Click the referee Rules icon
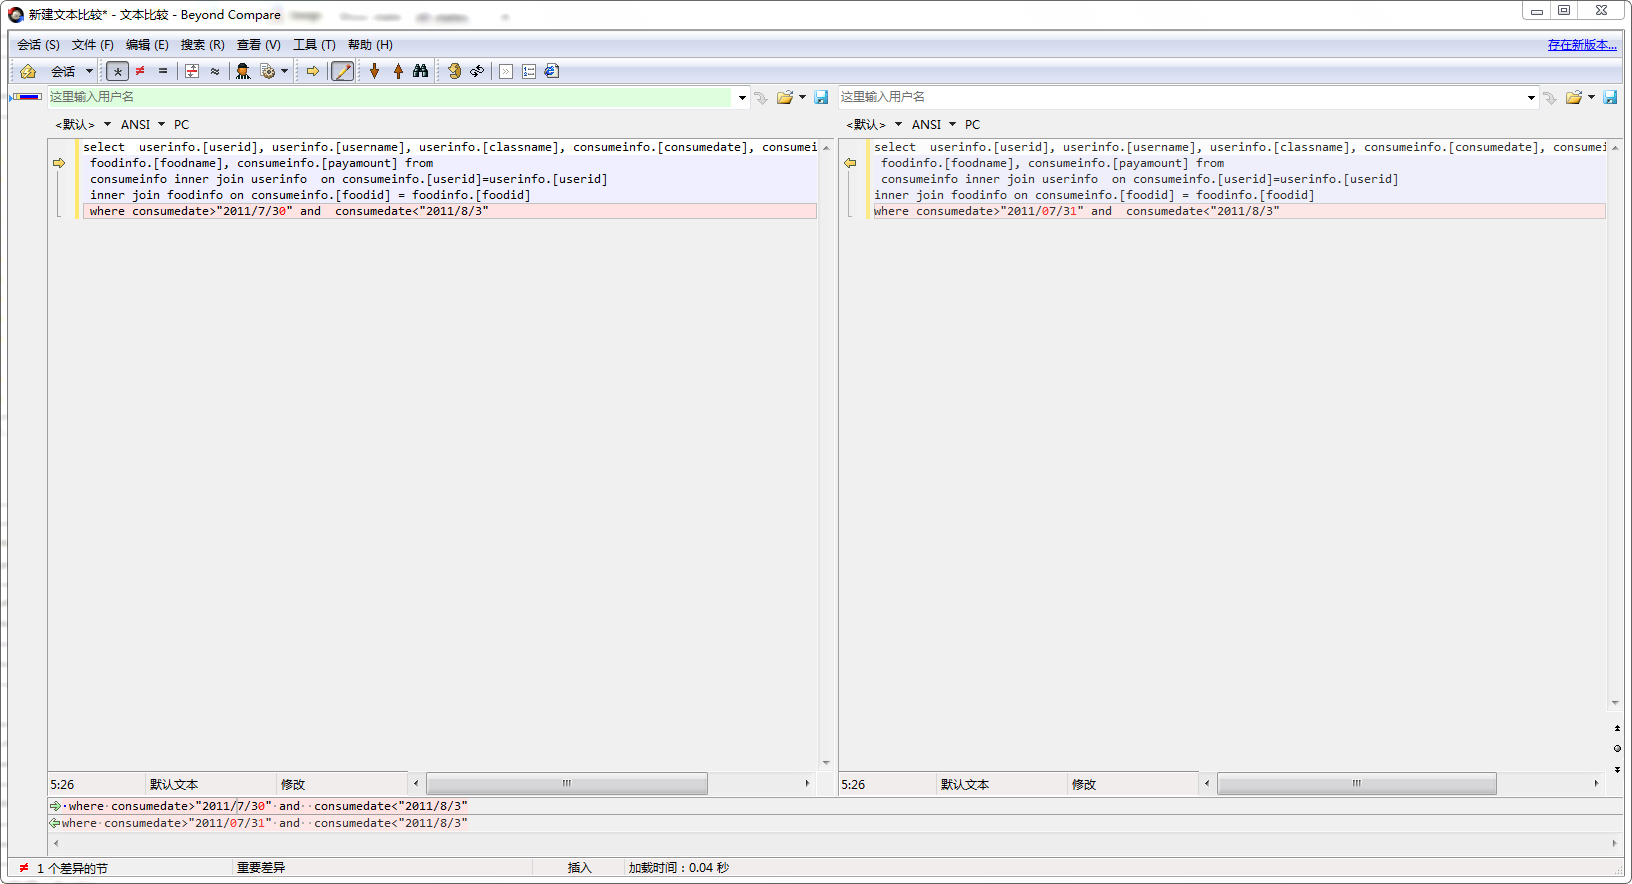 243,71
